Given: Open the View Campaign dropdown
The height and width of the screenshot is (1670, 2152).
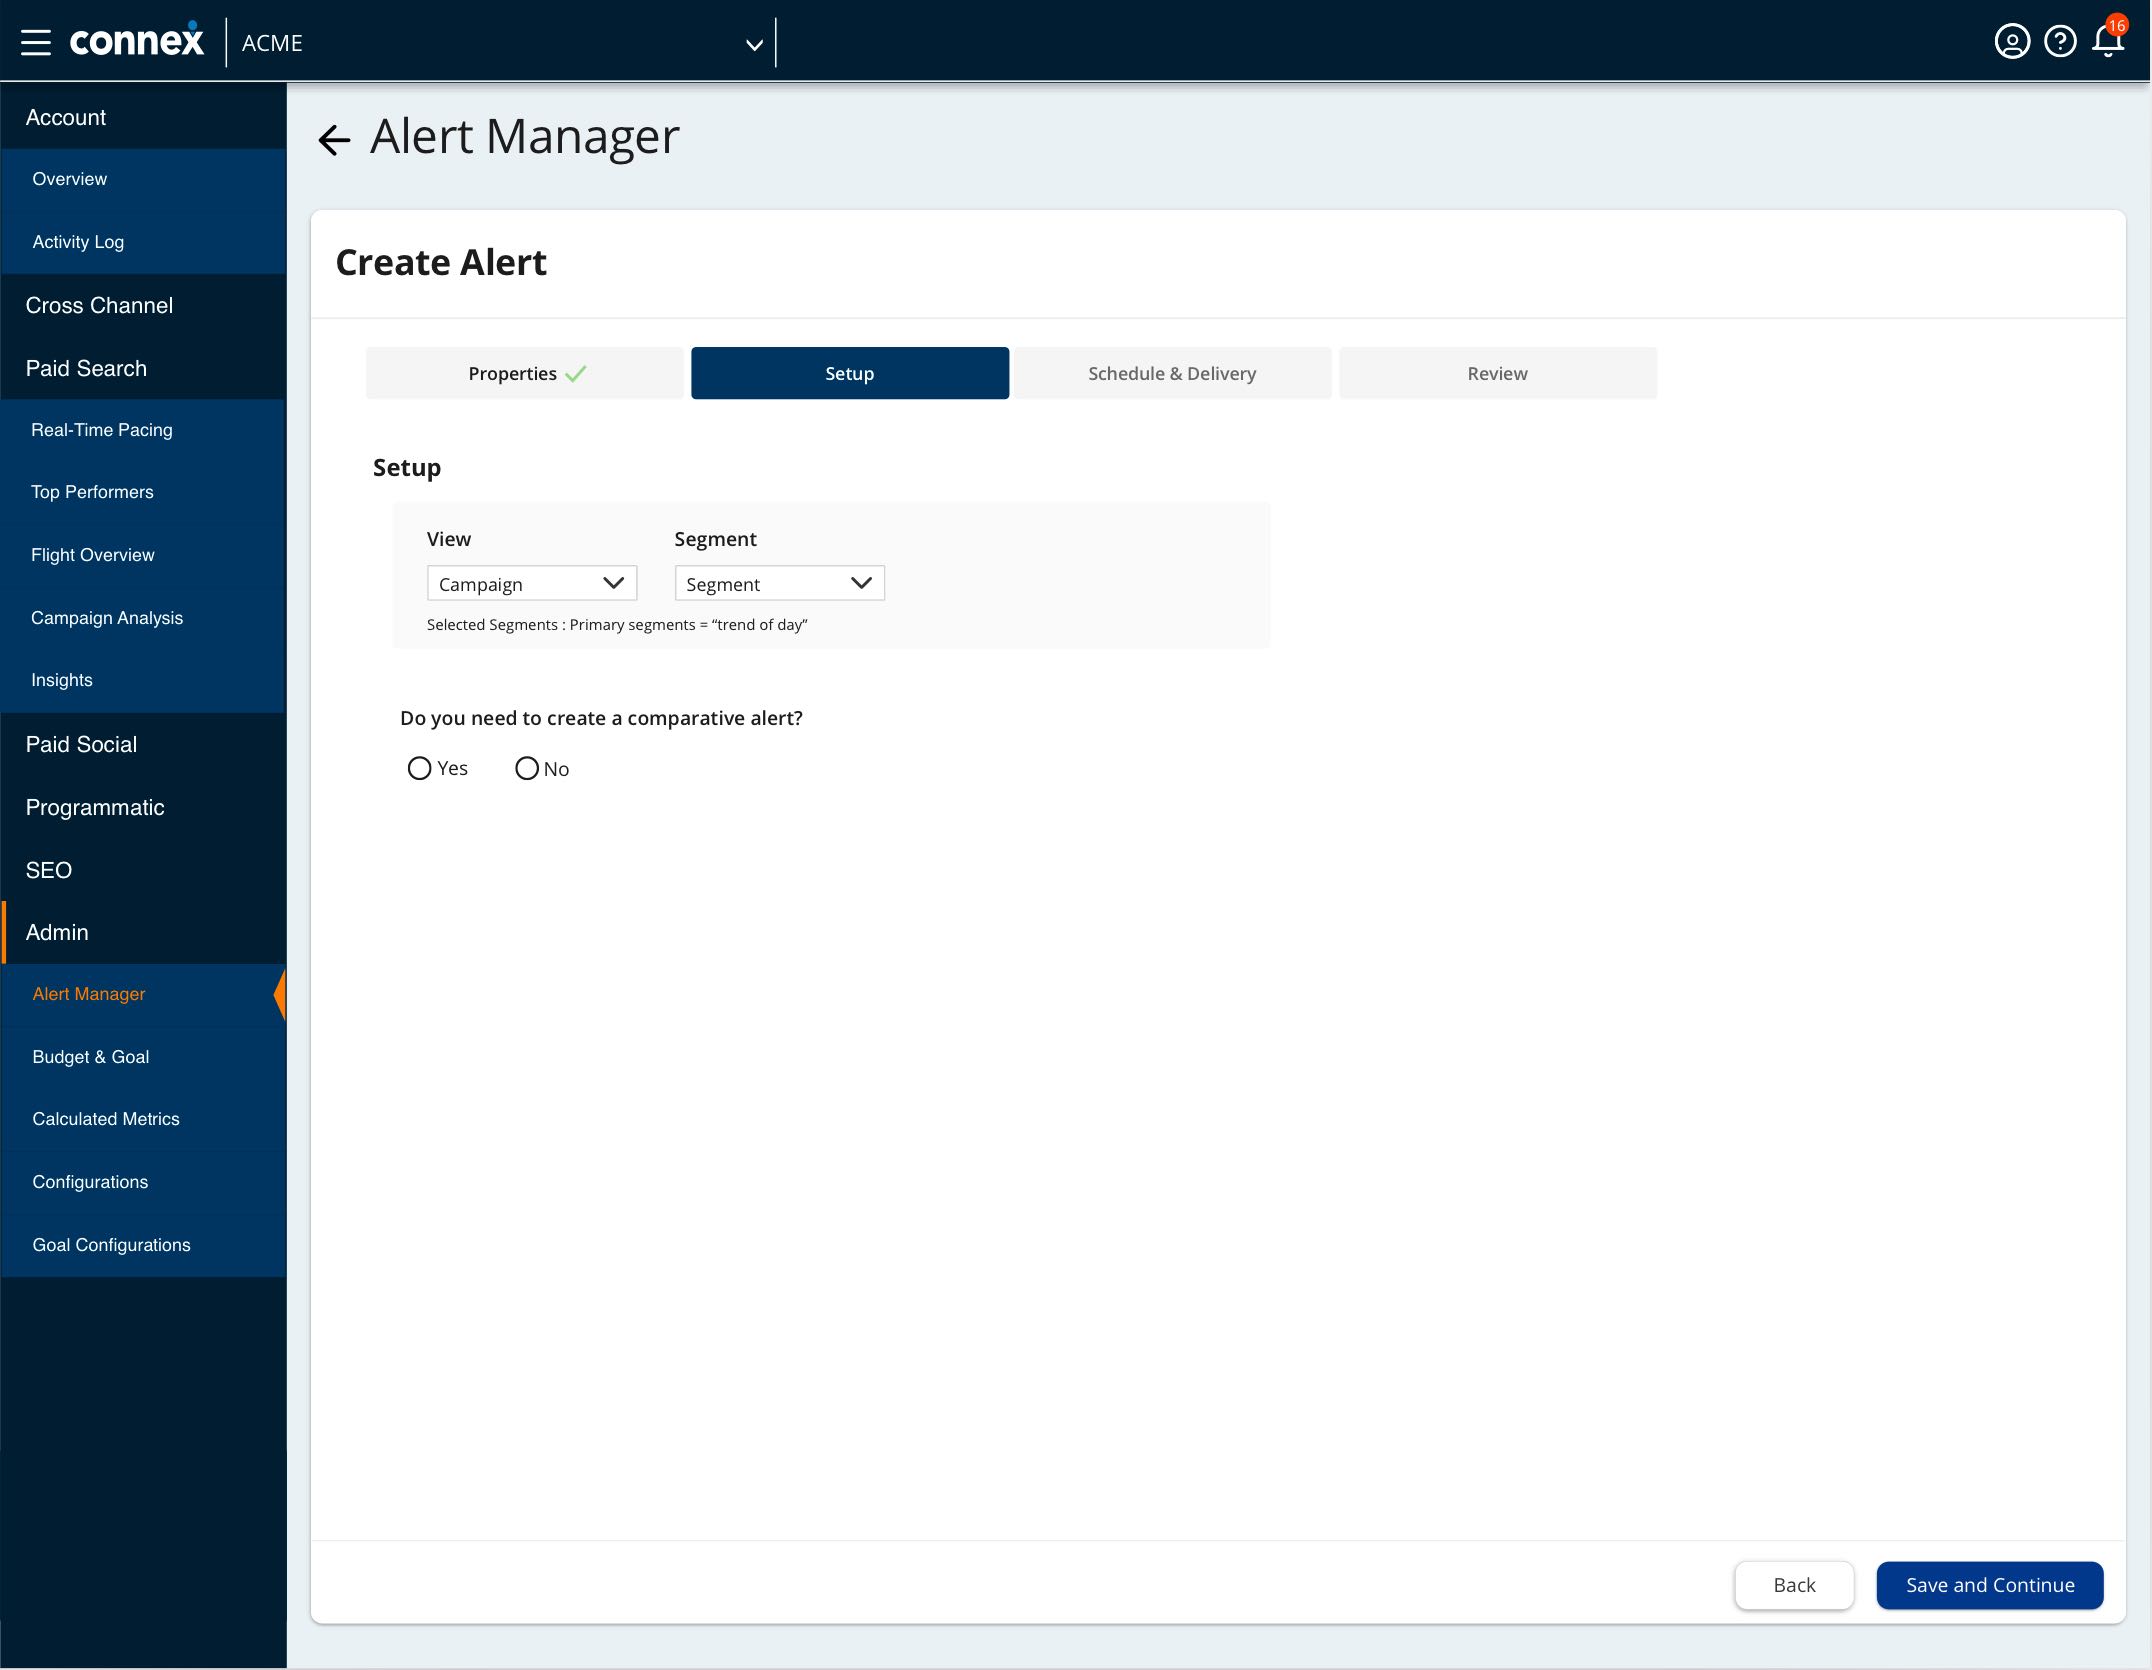Looking at the screenshot, I should (532, 583).
